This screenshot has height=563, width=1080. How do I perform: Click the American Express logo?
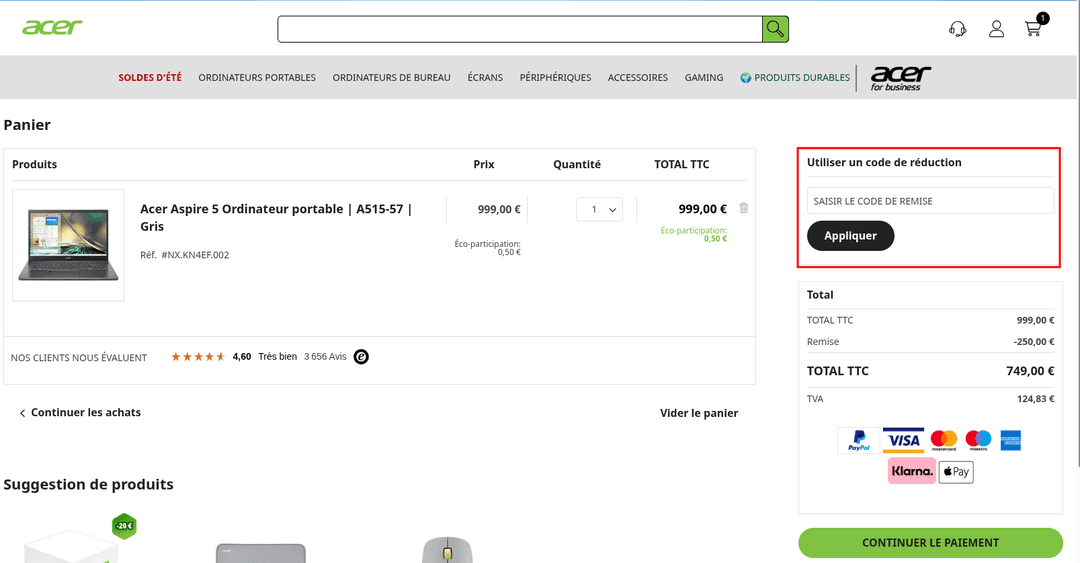[1010, 440]
